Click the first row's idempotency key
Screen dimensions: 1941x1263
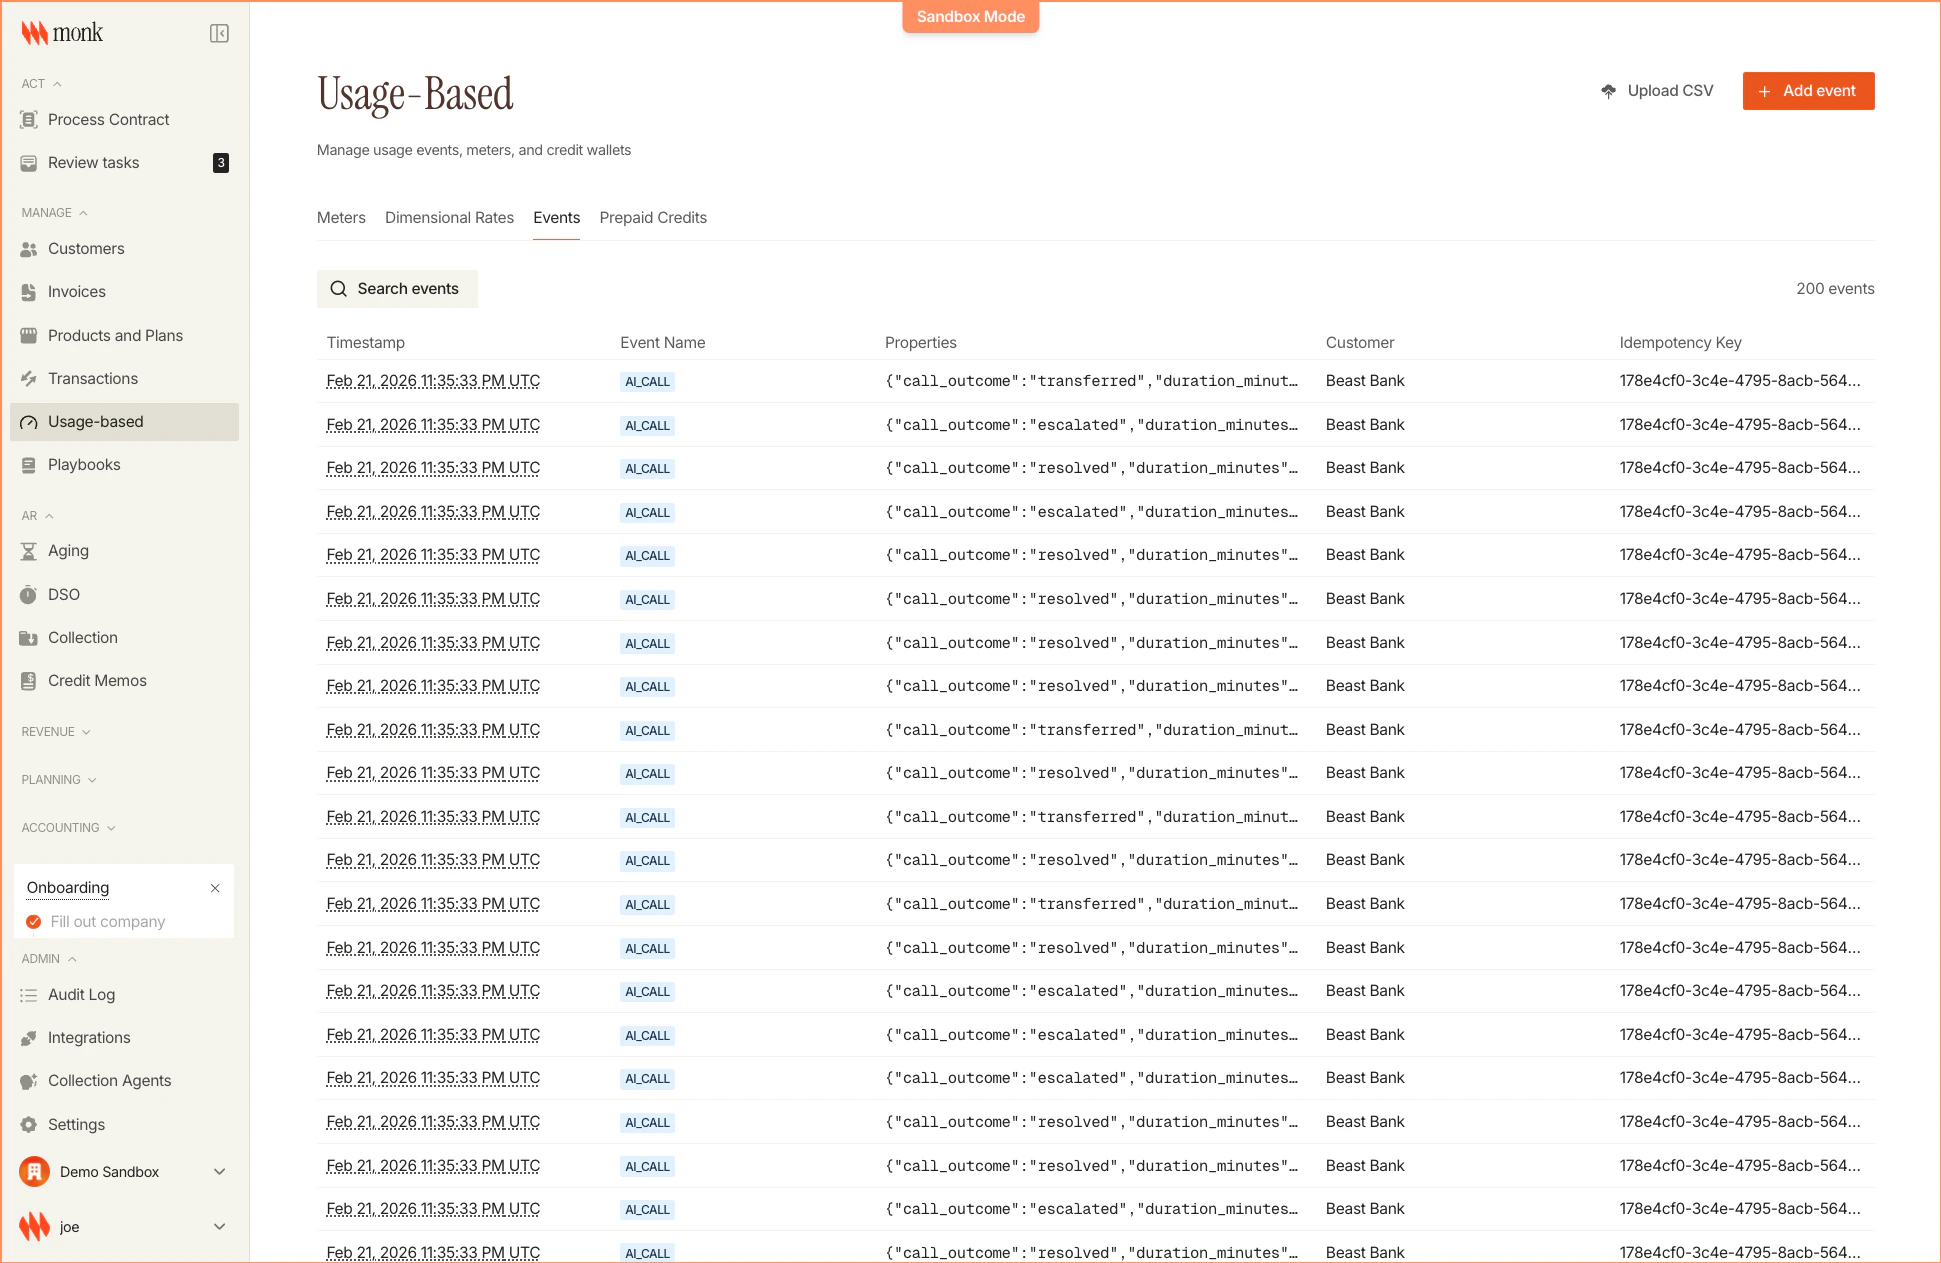coord(1740,381)
